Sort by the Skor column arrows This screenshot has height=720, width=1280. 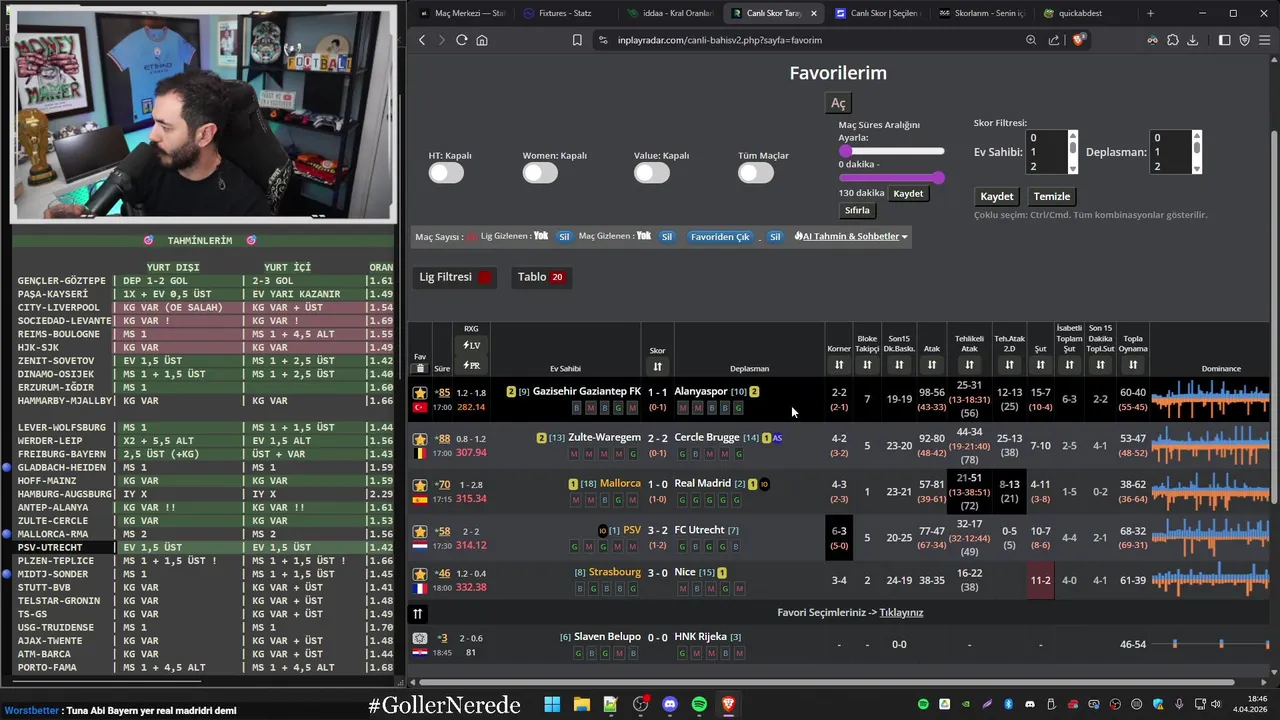pyautogui.click(x=657, y=366)
